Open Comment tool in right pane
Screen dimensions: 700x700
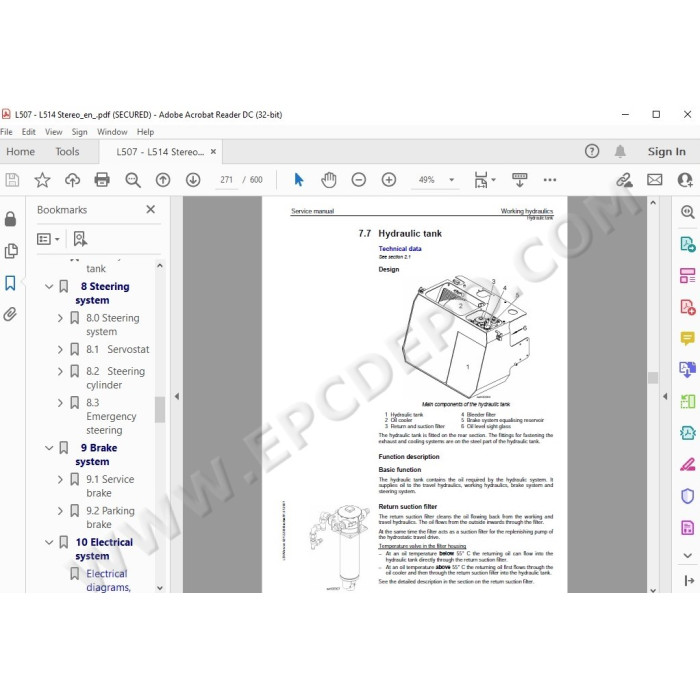pos(687,338)
